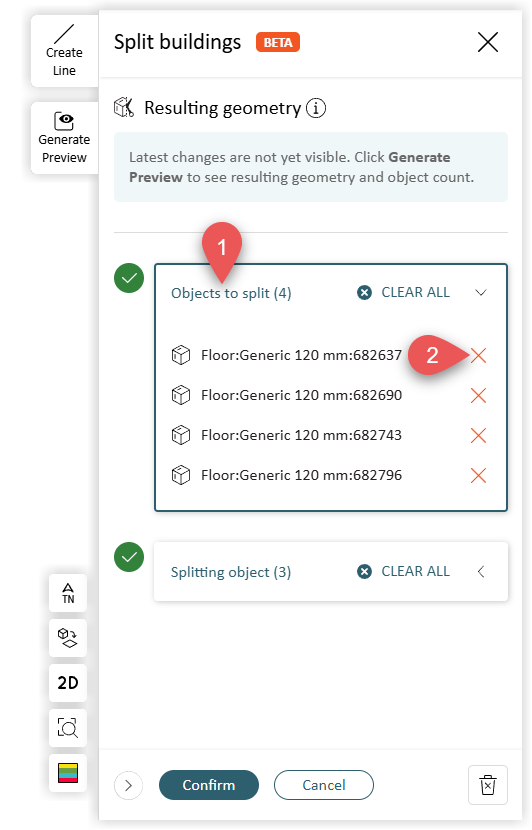Click the zoom to extents icon
The image size is (532, 830).
[x=68, y=728]
